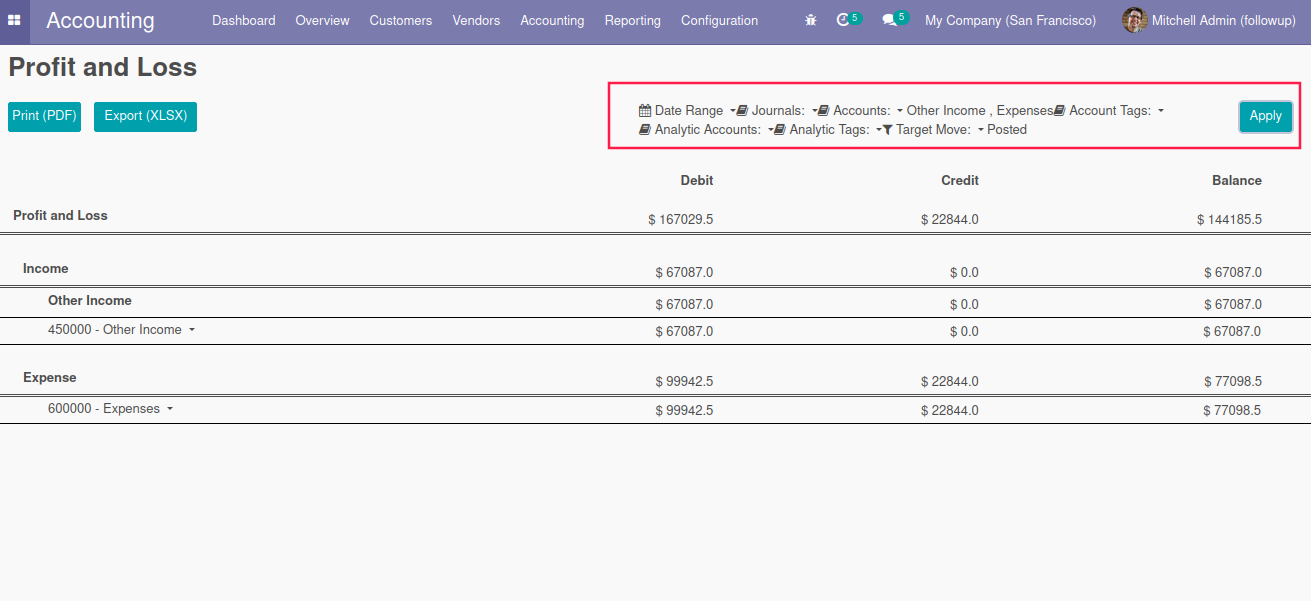
Task: Click the debug bug icon
Action: coord(811,20)
